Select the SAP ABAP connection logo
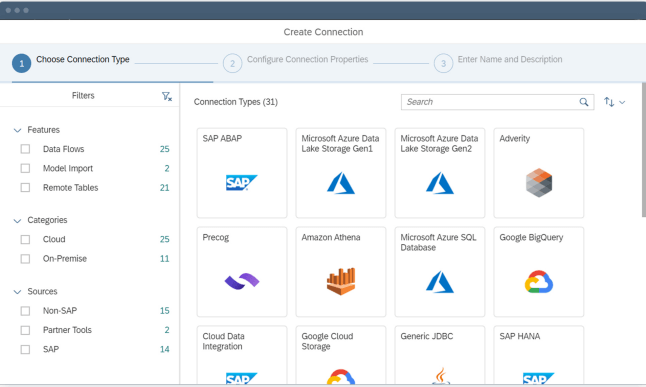Screen dimensions: 646x387 [x=241, y=183]
